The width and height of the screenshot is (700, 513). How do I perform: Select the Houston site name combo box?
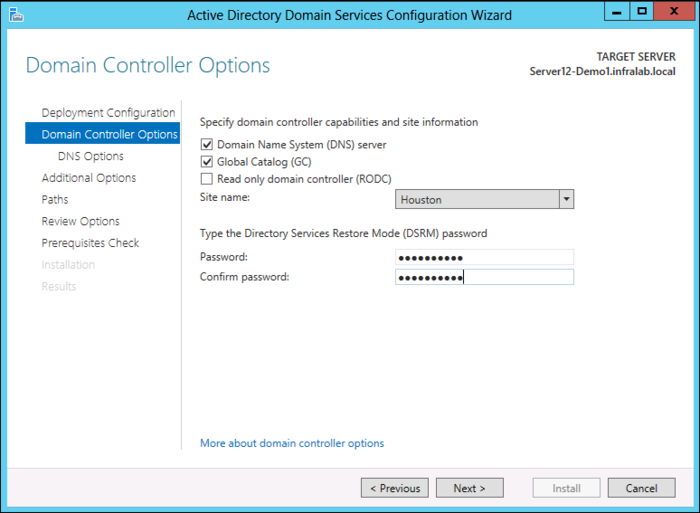(476, 200)
